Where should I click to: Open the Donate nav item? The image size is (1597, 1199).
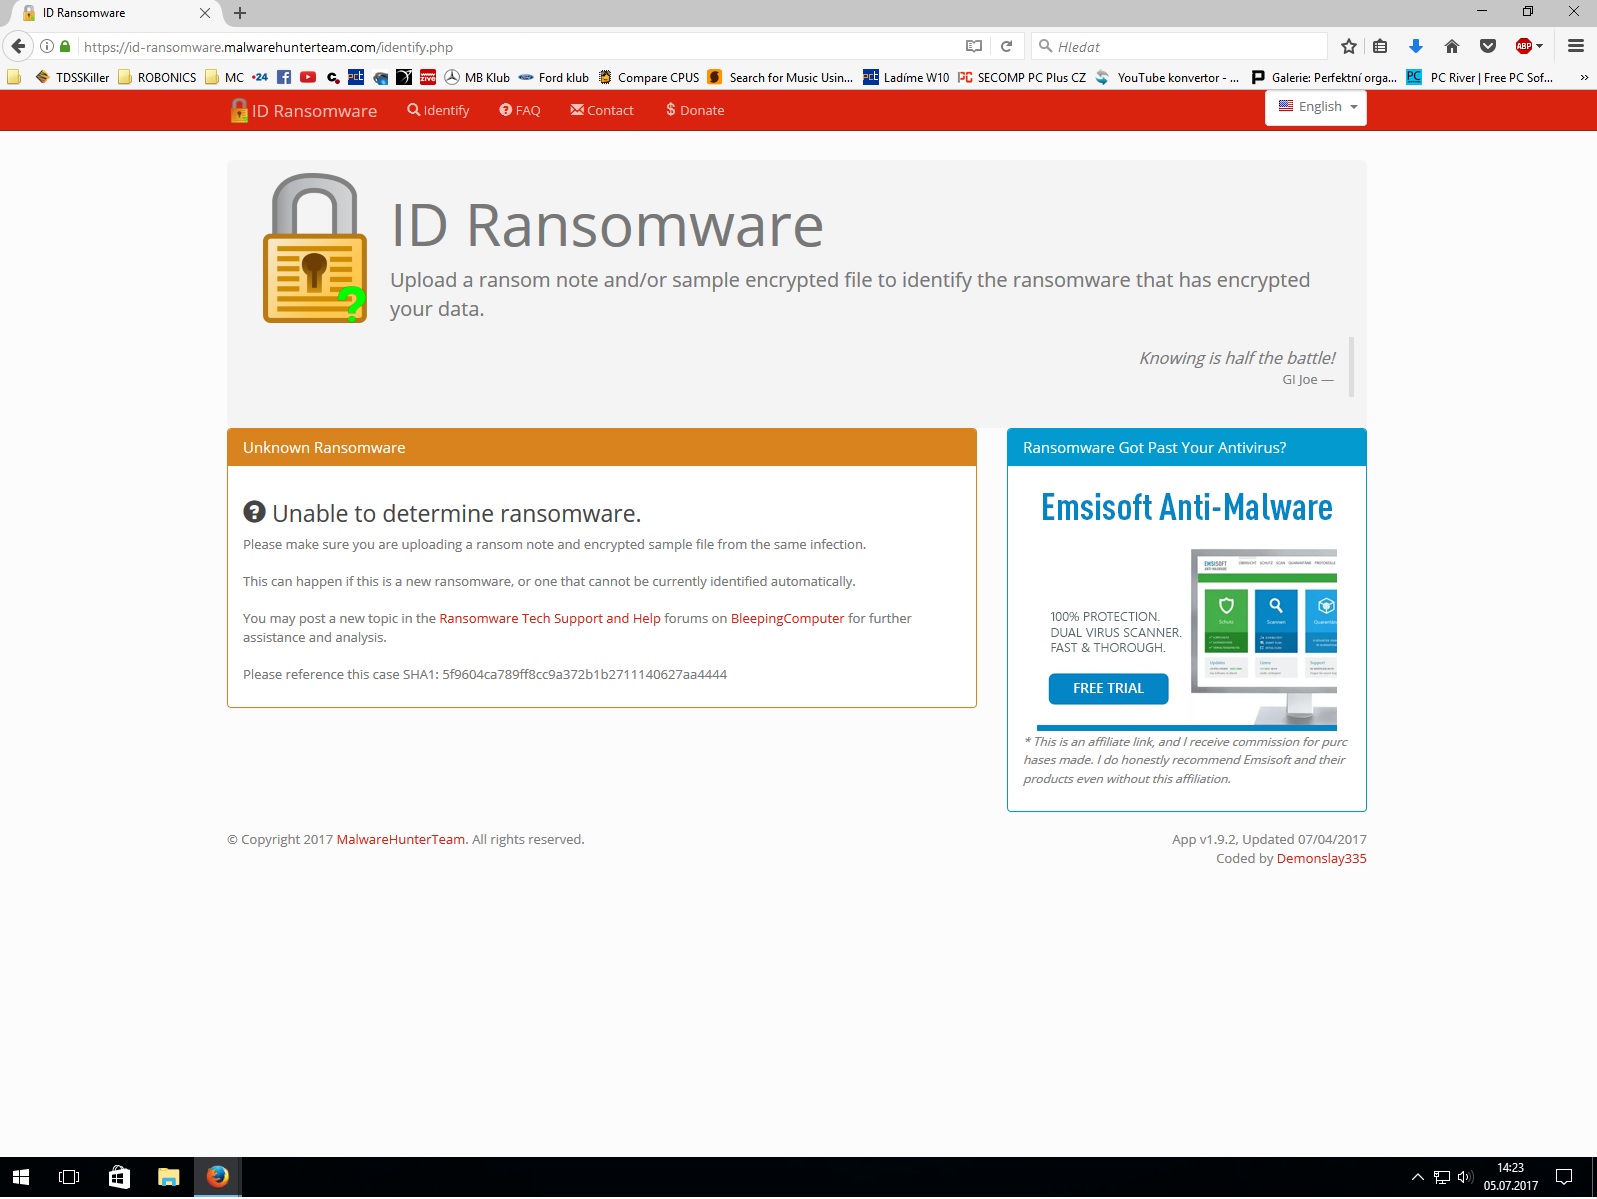(695, 110)
